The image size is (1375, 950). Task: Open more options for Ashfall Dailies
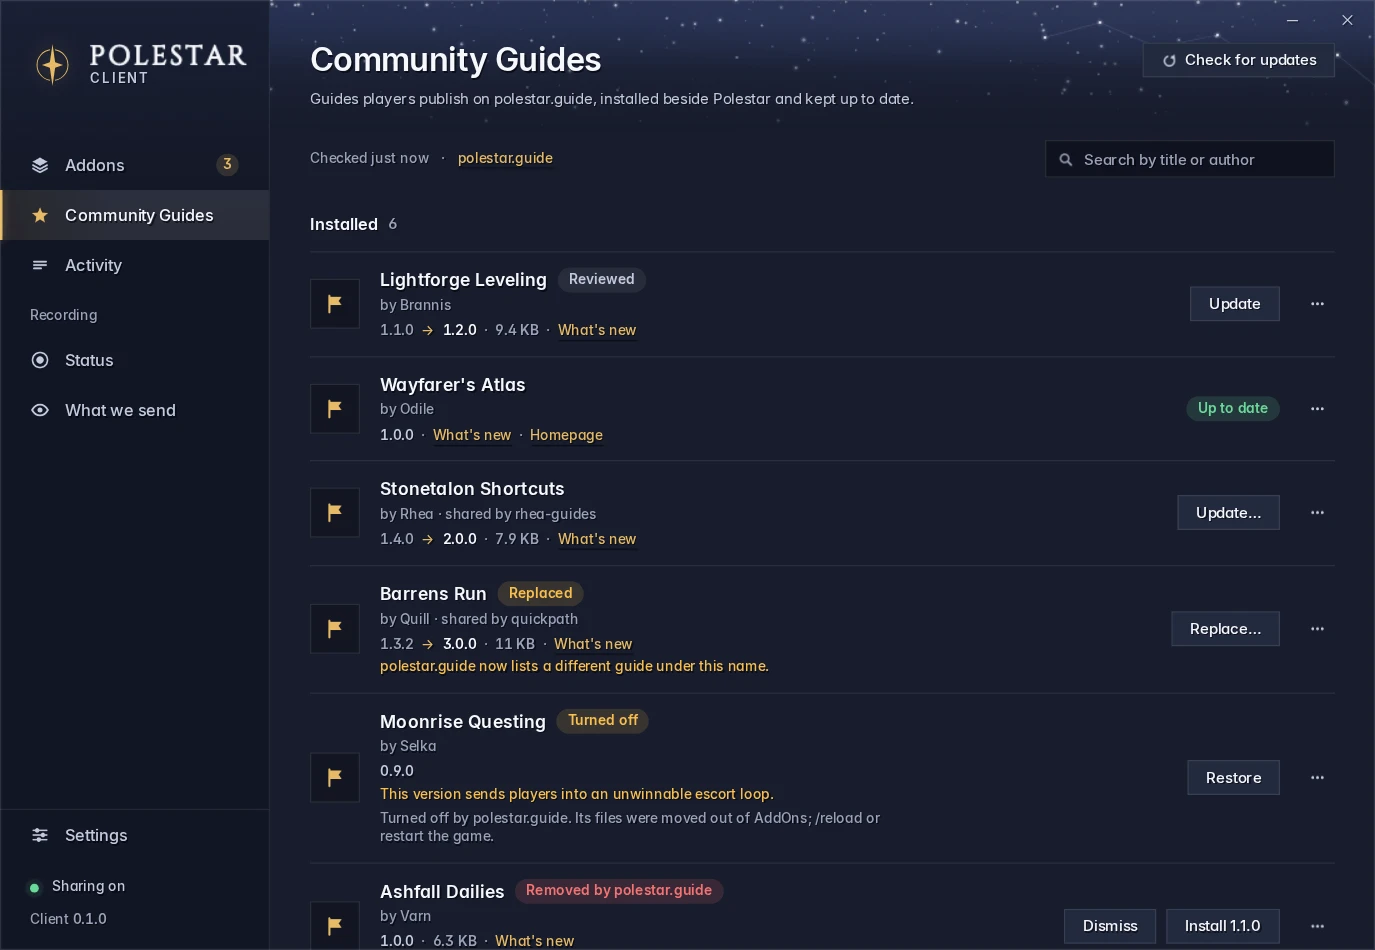tap(1317, 926)
